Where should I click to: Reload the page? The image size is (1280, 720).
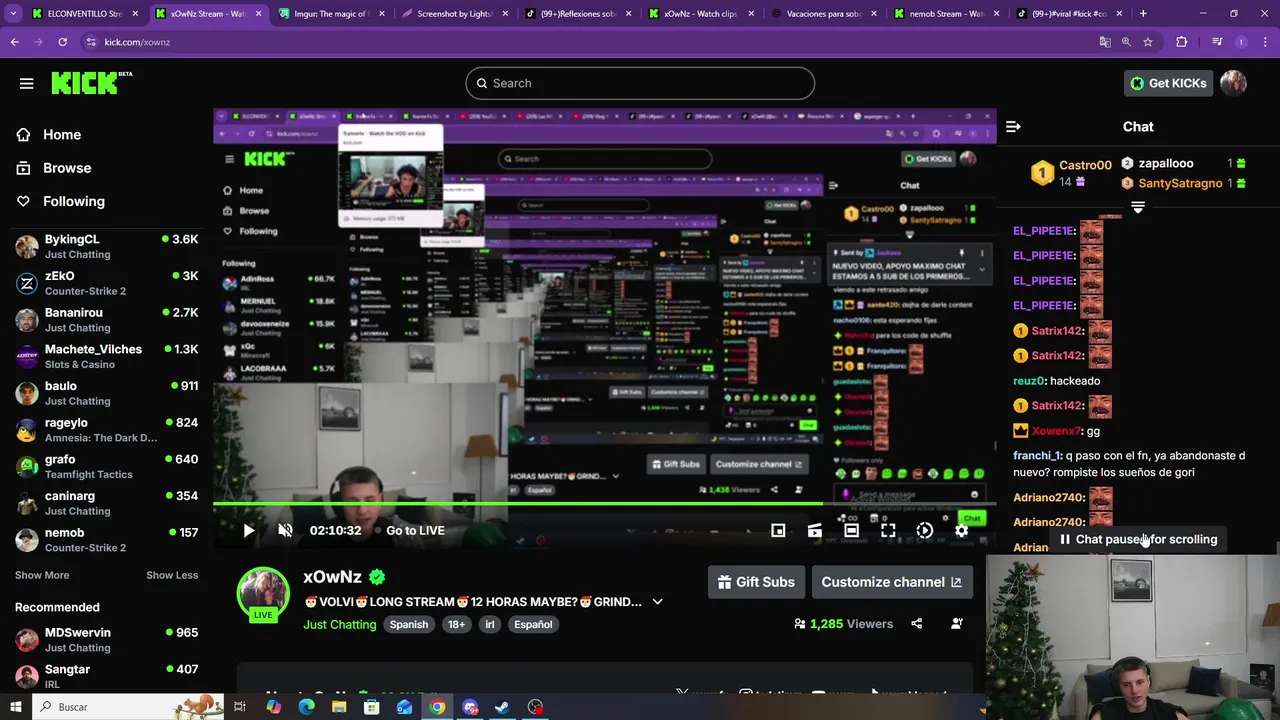pyautogui.click(x=62, y=42)
